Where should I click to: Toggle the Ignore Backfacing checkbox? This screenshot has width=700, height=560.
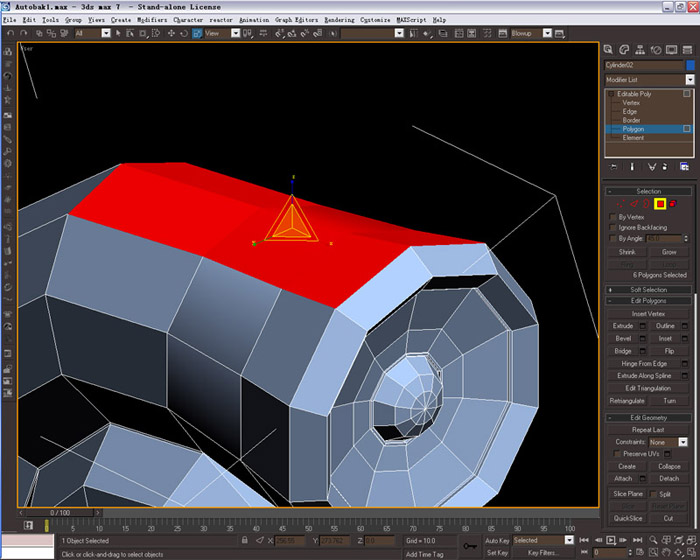point(613,228)
